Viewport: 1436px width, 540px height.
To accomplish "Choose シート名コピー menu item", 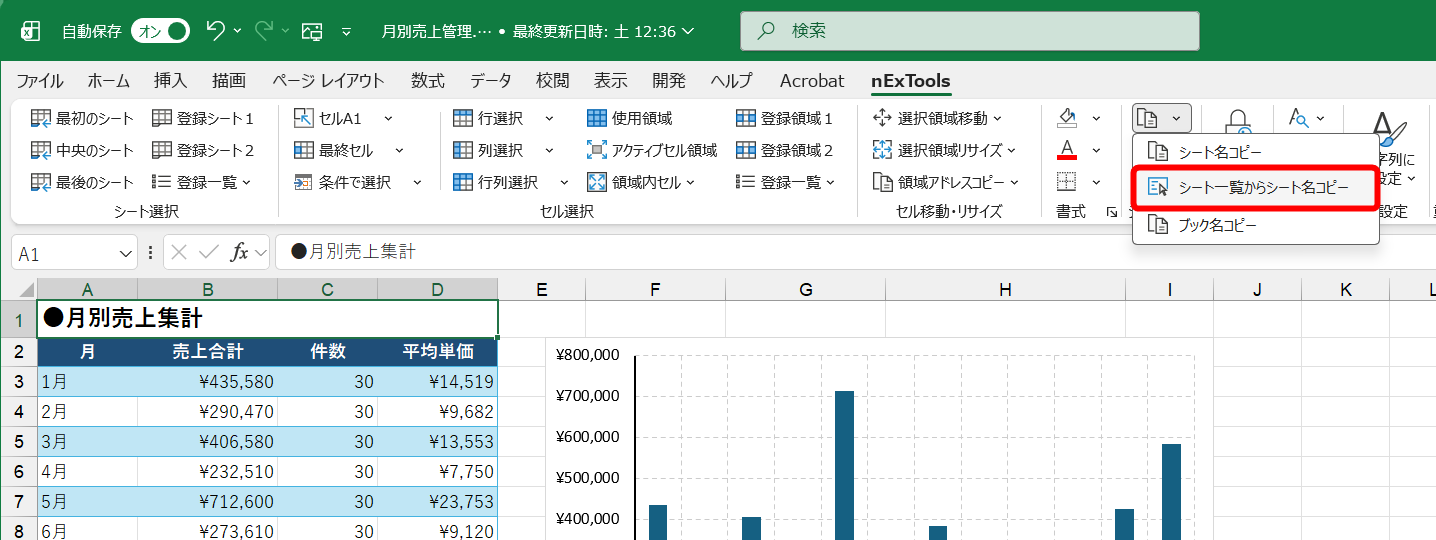I will (x=1256, y=152).
